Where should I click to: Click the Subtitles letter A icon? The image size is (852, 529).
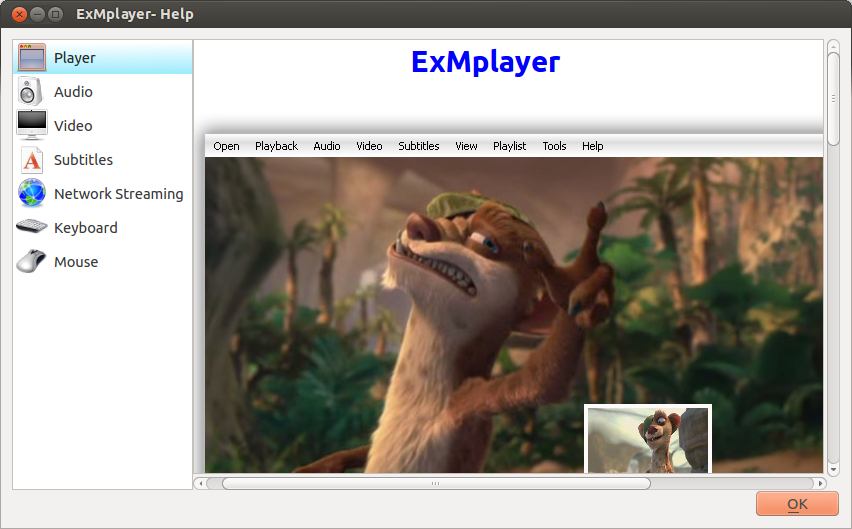click(32, 160)
